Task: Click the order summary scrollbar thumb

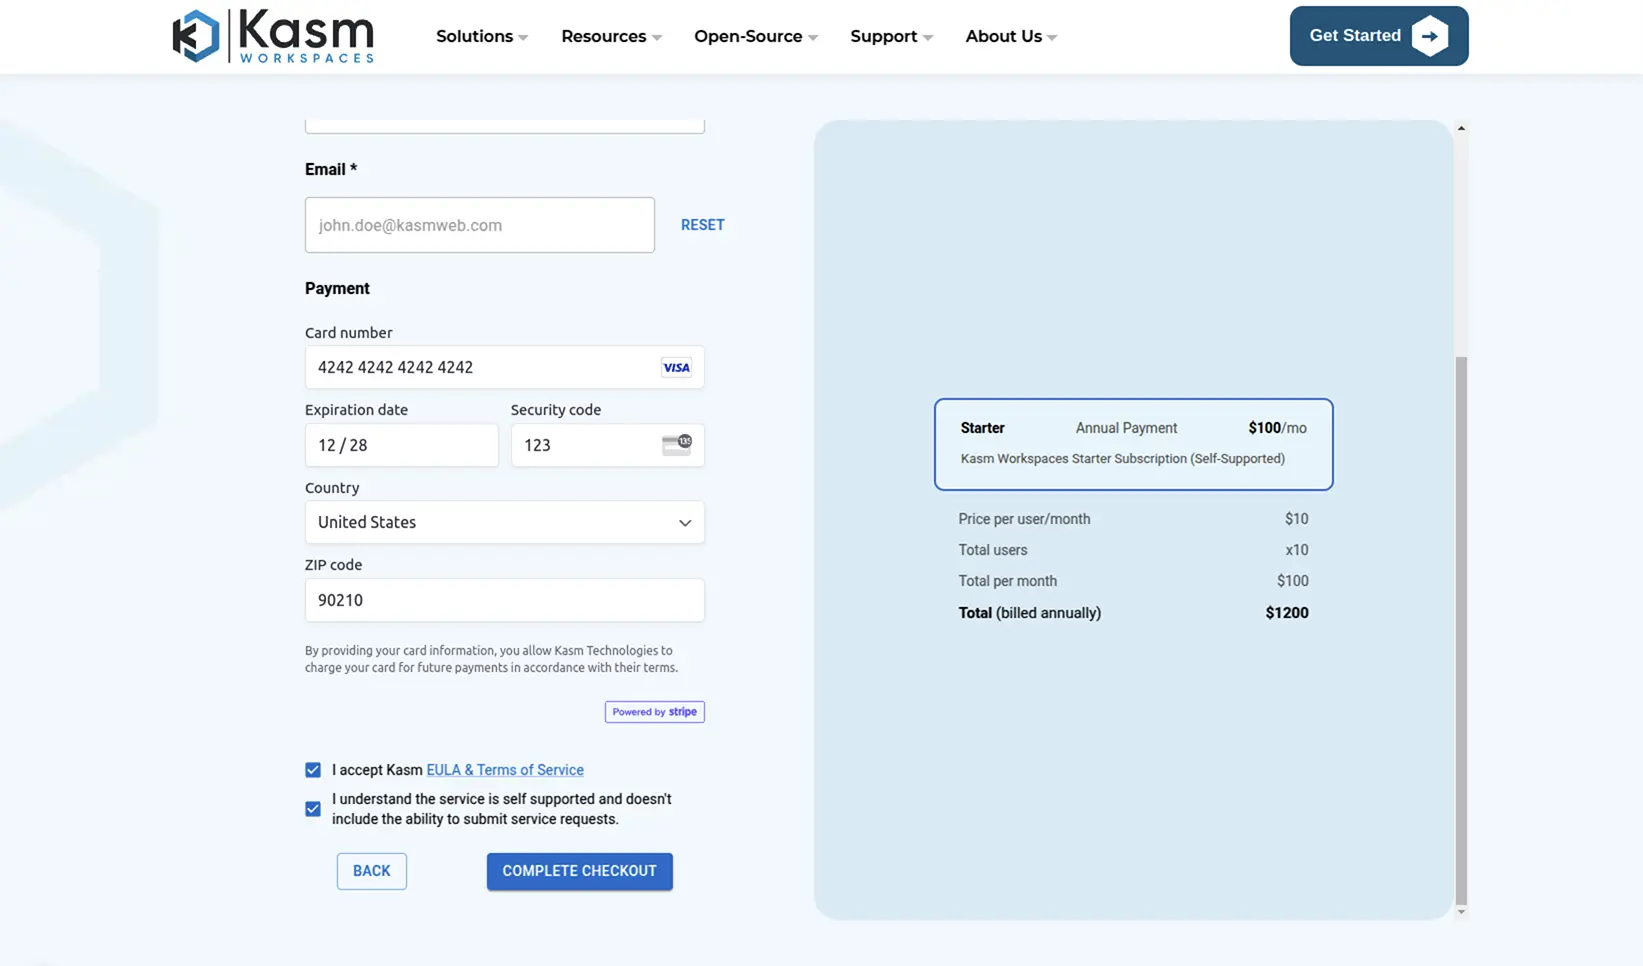Action: click(x=1461, y=630)
